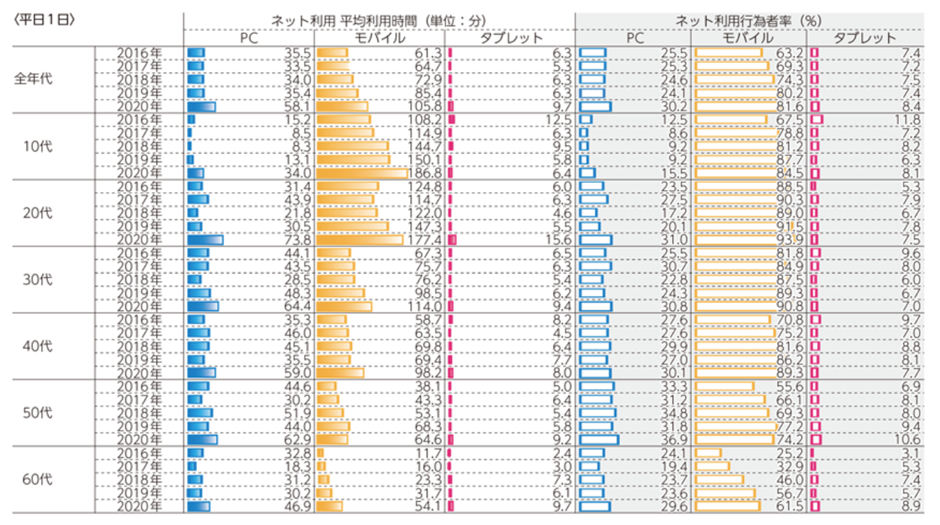Click the 20代 2020年 PC bar 73.8
The image size is (940, 525).
(205, 240)
